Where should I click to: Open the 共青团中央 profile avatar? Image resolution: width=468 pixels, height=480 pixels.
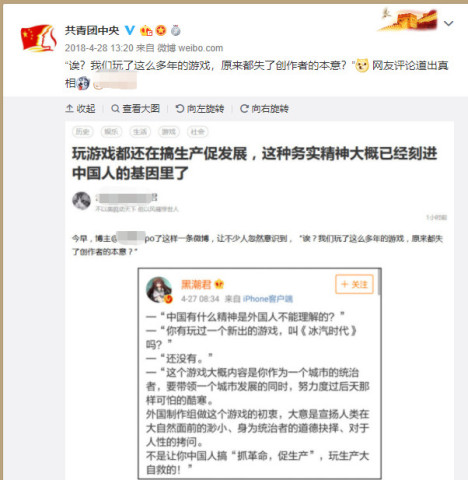pos(39,38)
